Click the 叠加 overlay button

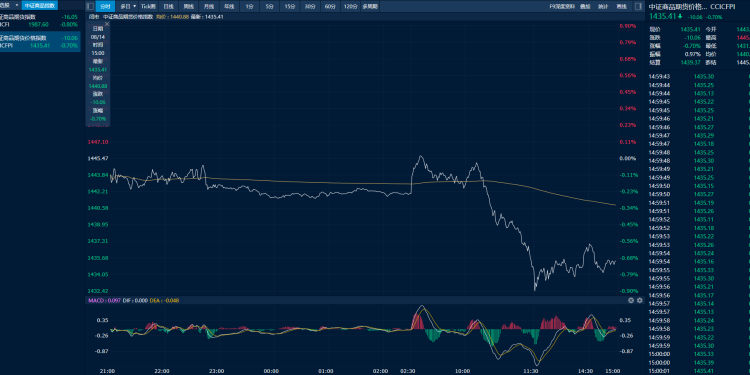click(x=585, y=6)
